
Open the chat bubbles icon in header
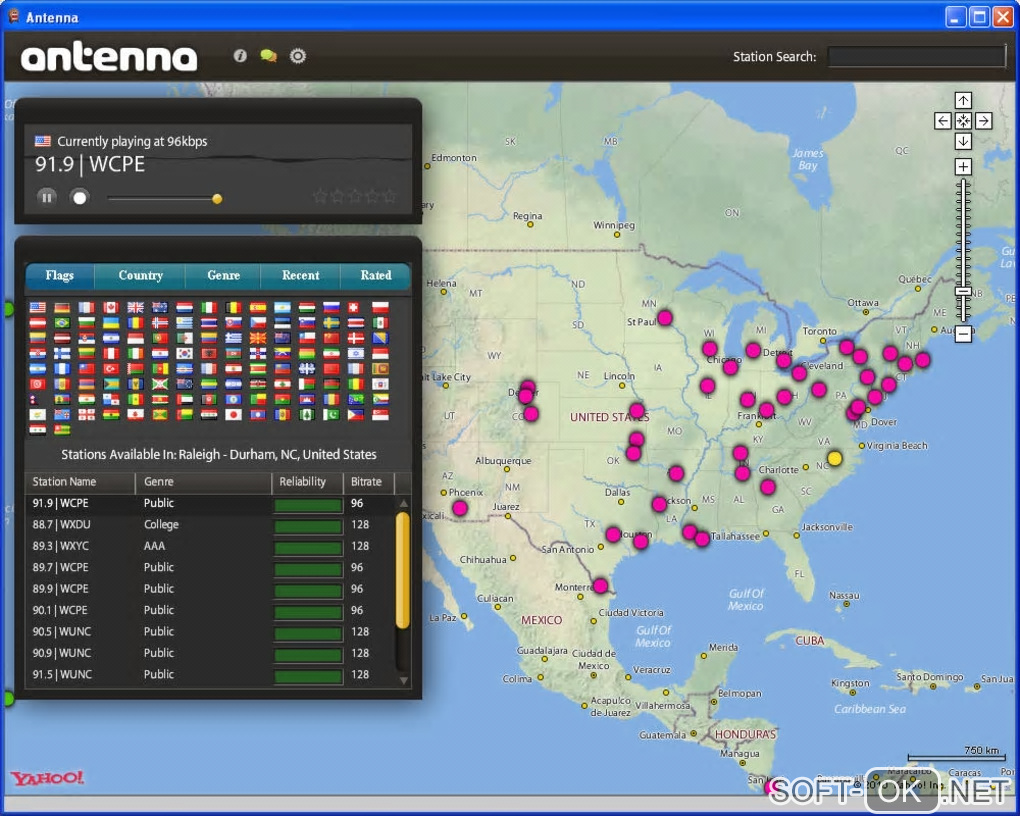268,56
